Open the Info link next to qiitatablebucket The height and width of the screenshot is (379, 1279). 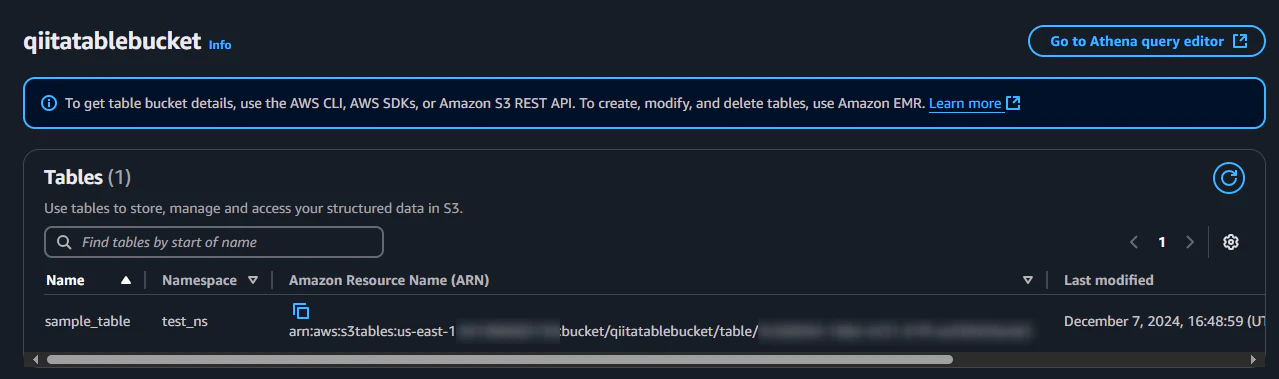[x=220, y=45]
